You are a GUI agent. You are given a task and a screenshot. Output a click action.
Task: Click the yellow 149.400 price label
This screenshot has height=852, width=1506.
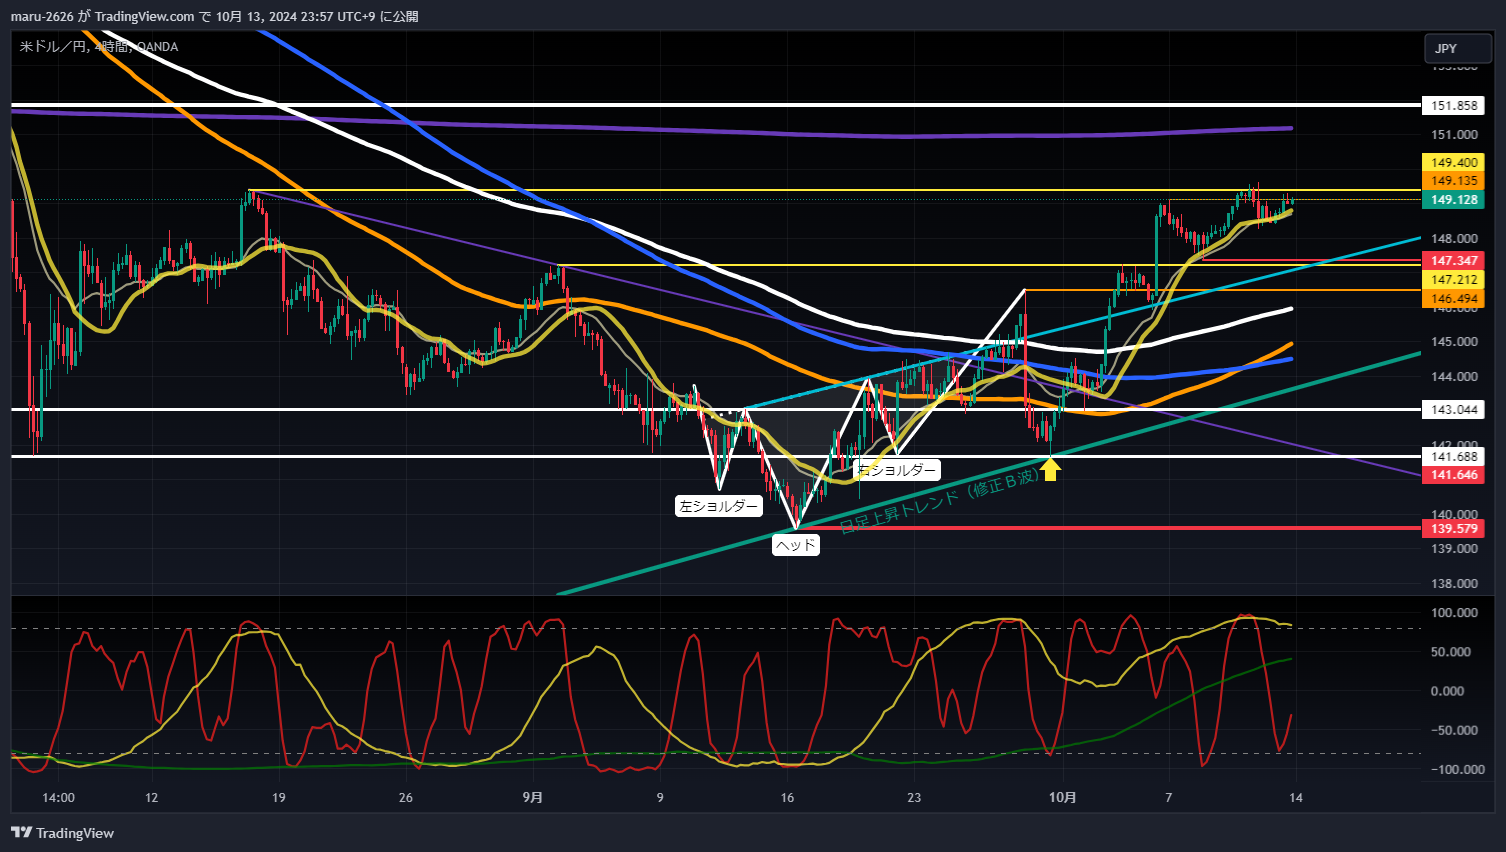click(x=1454, y=162)
